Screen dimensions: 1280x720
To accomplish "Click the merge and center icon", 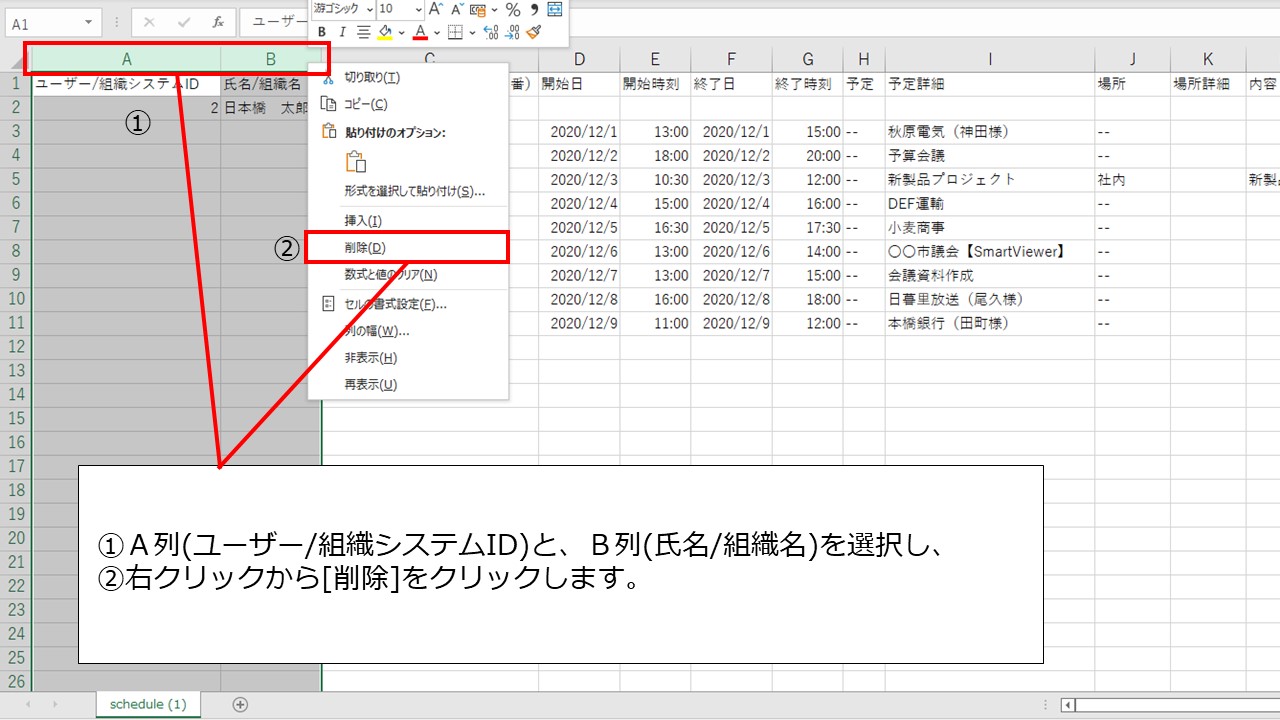I will [555, 9].
